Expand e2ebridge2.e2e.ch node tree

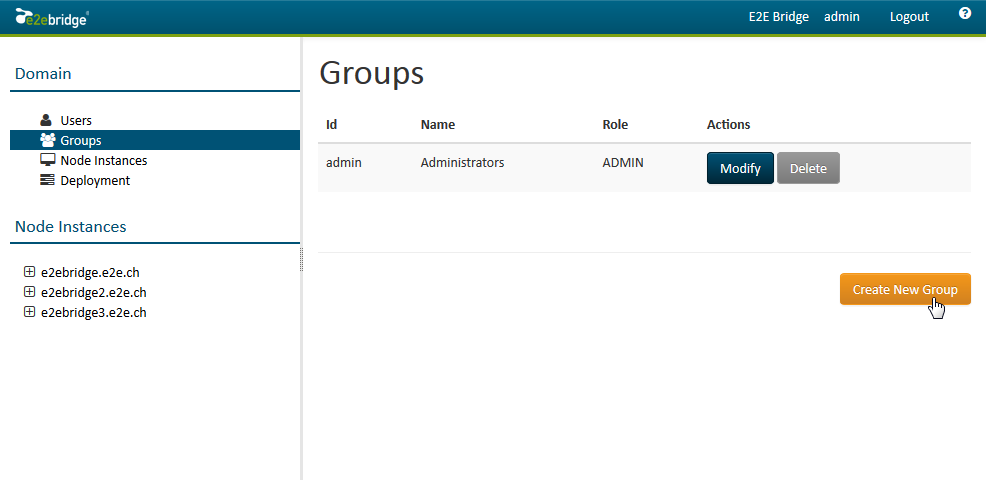pyautogui.click(x=29, y=292)
